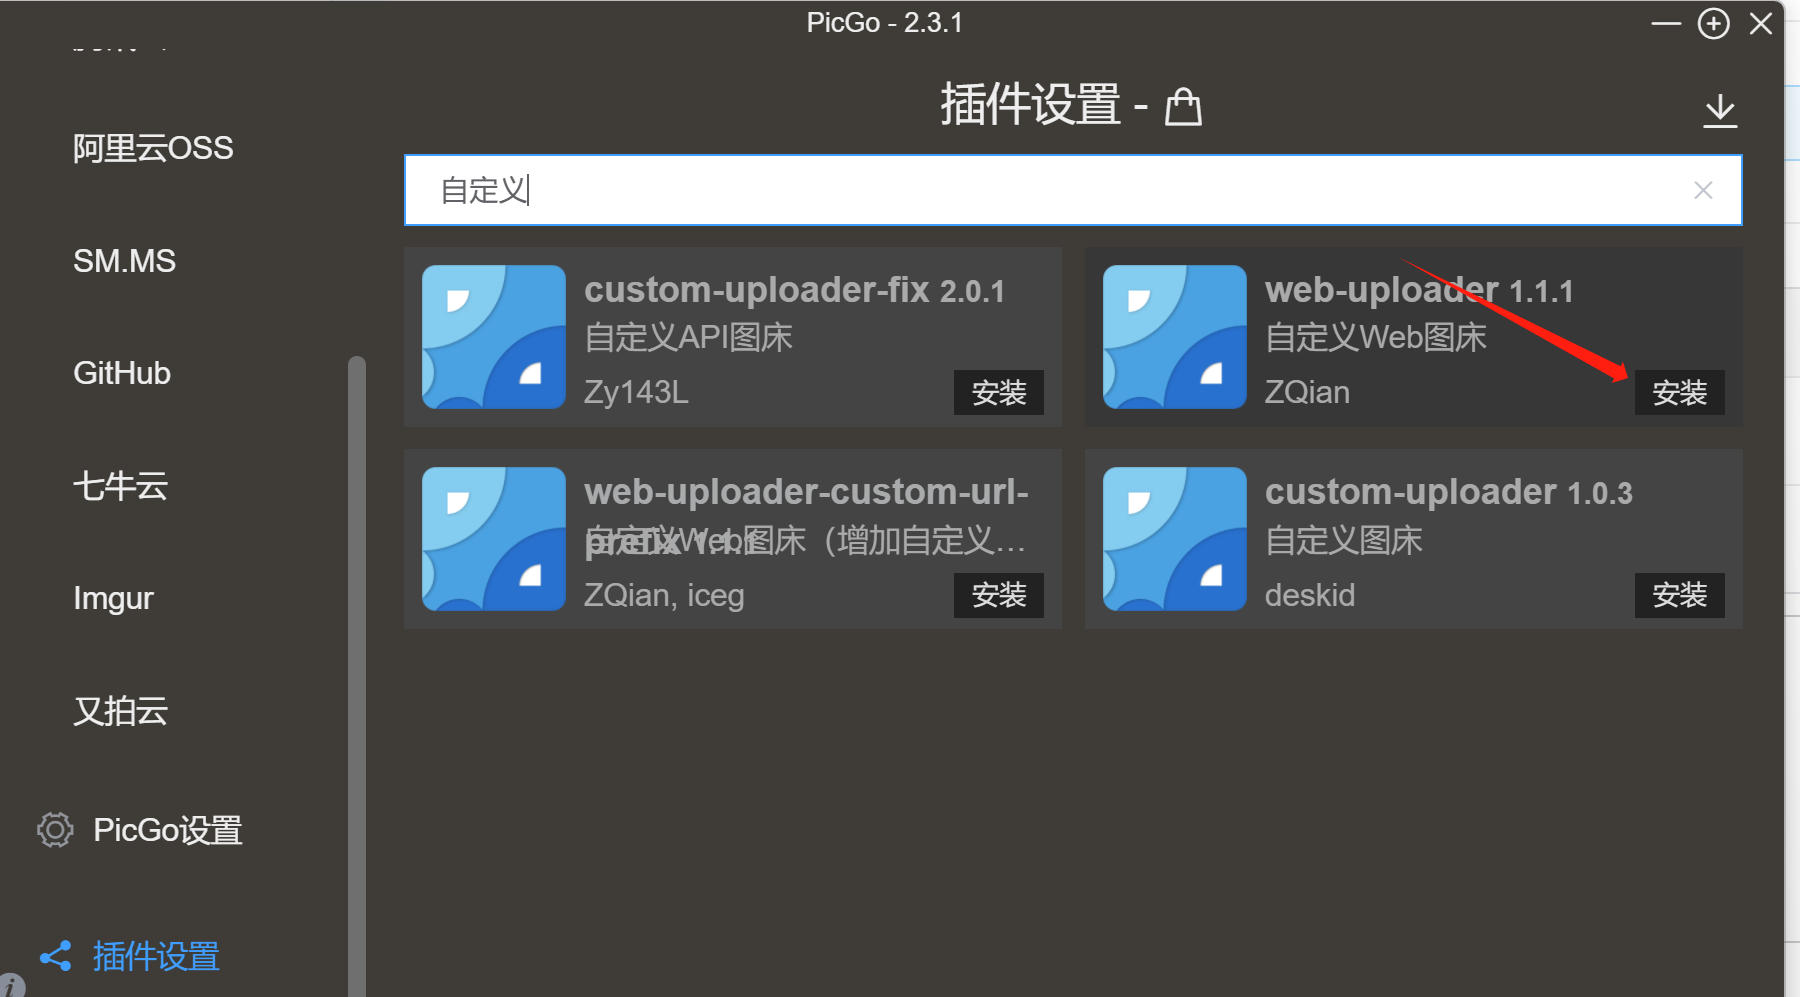This screenshot has height=997, width=1800.
Task: Click the PicGo settings gear icon
Action: click(55, 830)
